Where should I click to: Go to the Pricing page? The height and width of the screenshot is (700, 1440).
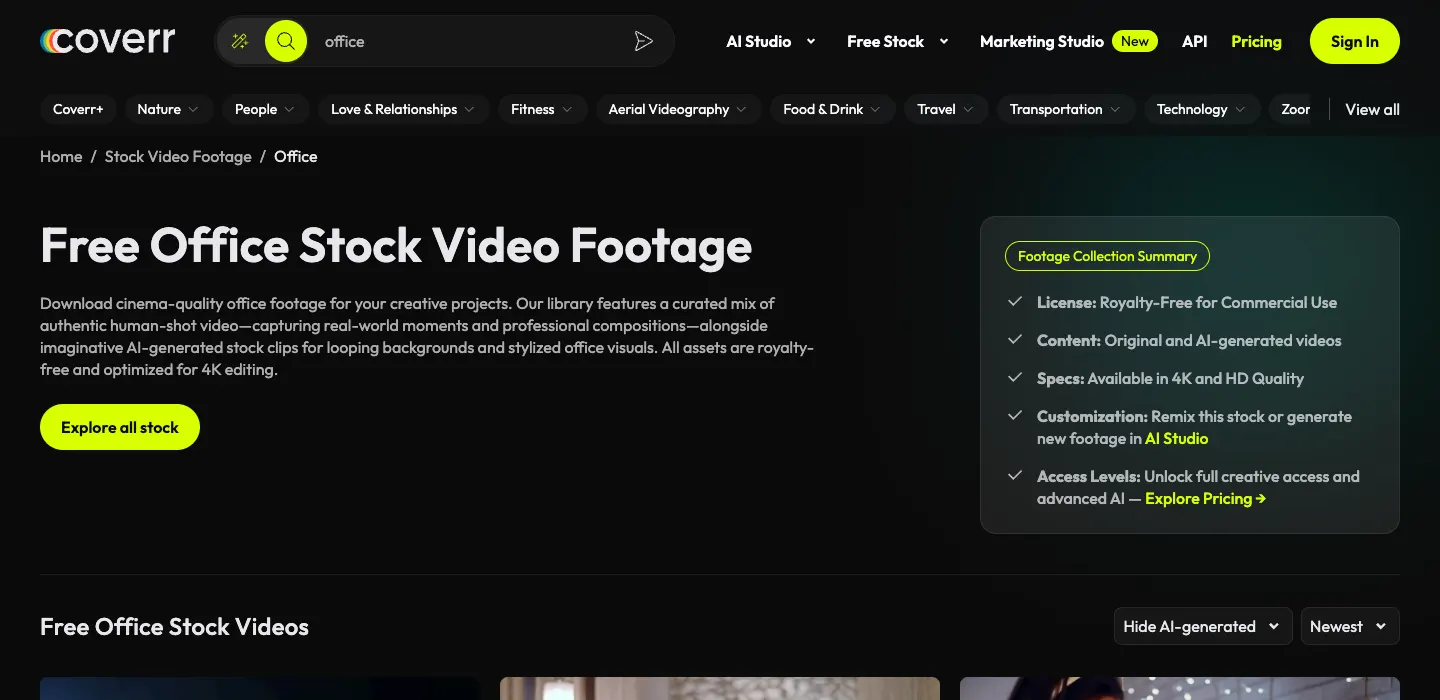tap(1256, 41)
